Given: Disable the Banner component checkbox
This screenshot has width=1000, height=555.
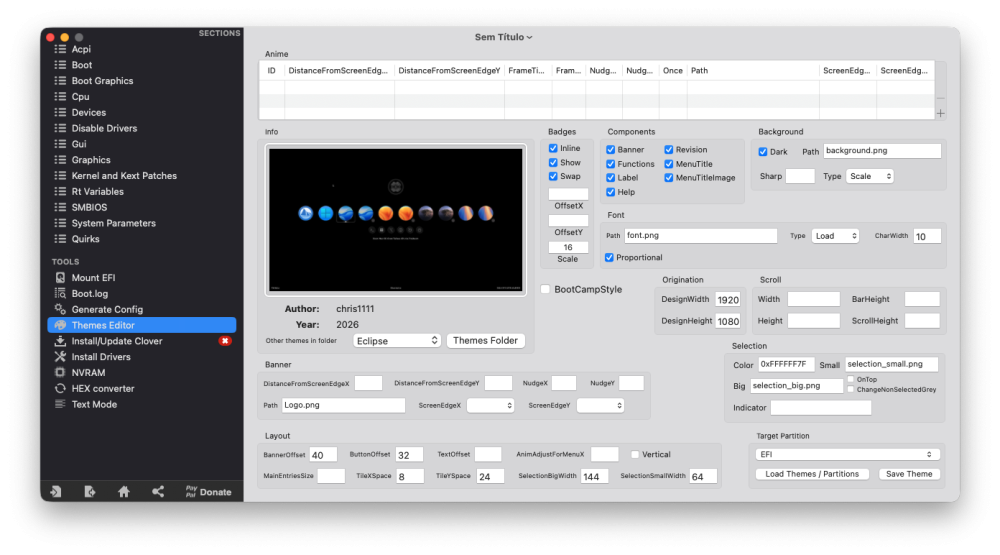Looking at the screenshot, I should click(x=610, y=149).
